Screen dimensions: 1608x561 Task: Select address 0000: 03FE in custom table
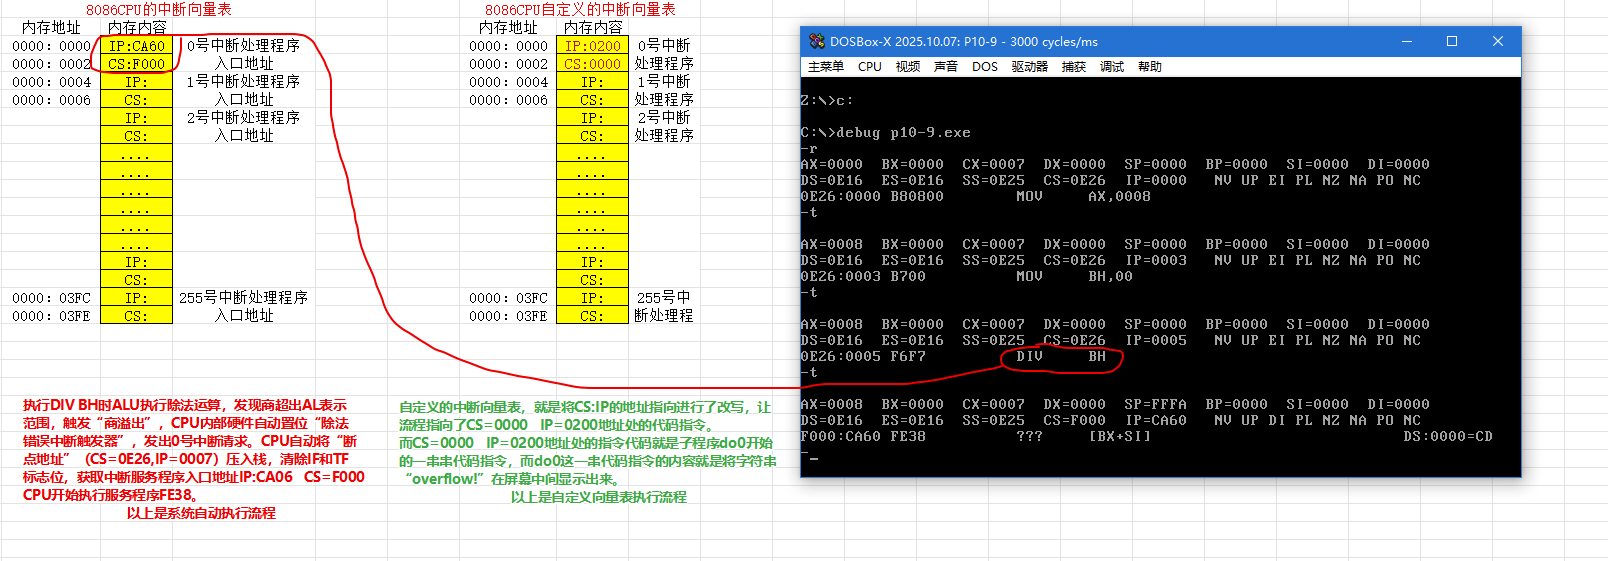click(508, 316)
